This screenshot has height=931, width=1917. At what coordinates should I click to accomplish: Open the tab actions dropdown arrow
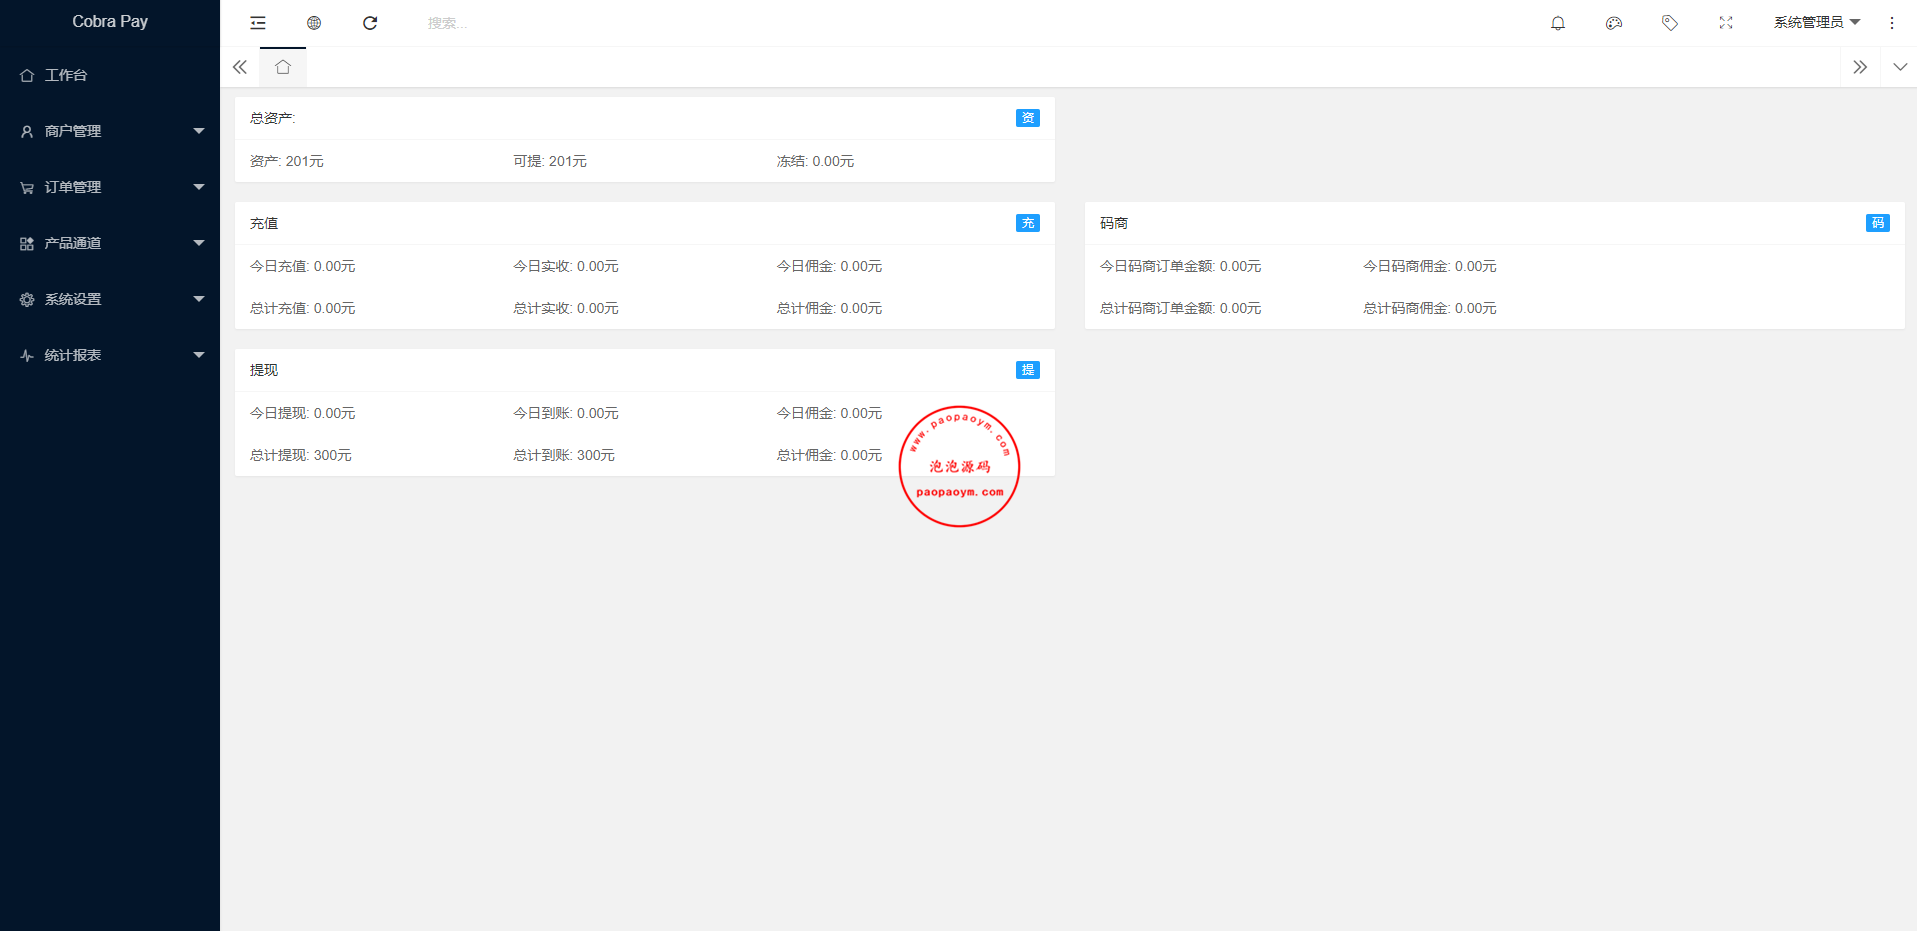coord(1899,67)
